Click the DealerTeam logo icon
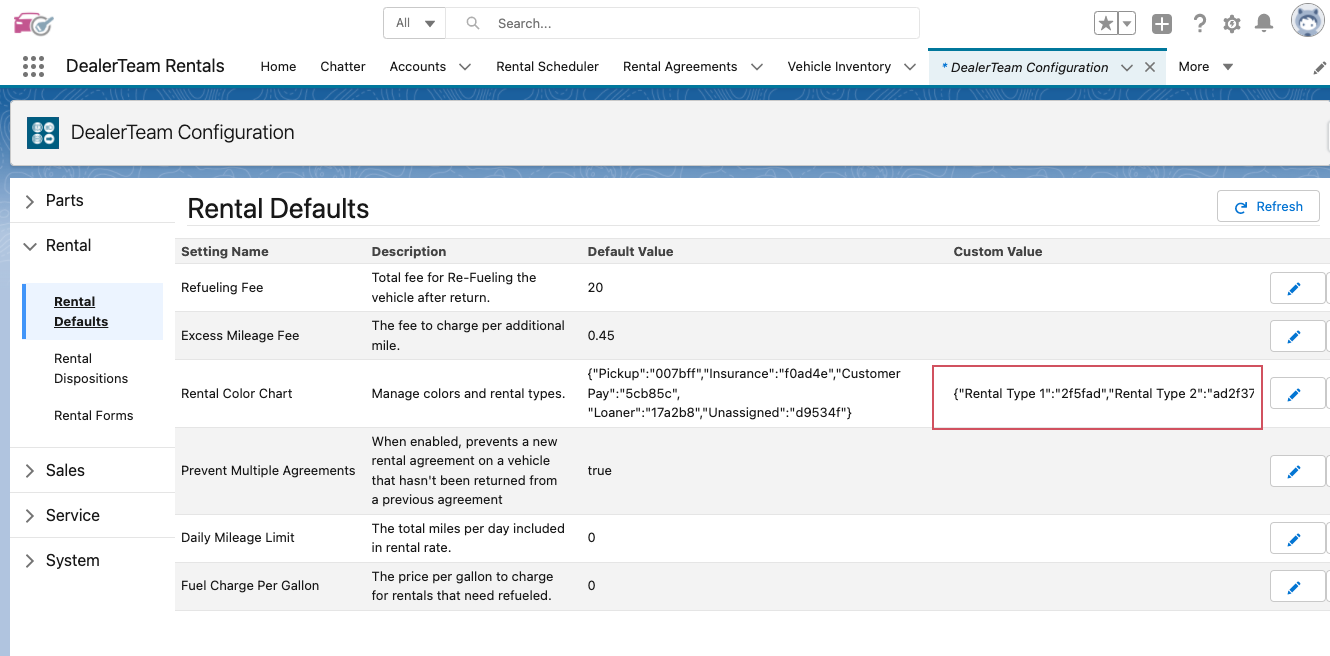The image size is (1330, 656). point(33,22)
